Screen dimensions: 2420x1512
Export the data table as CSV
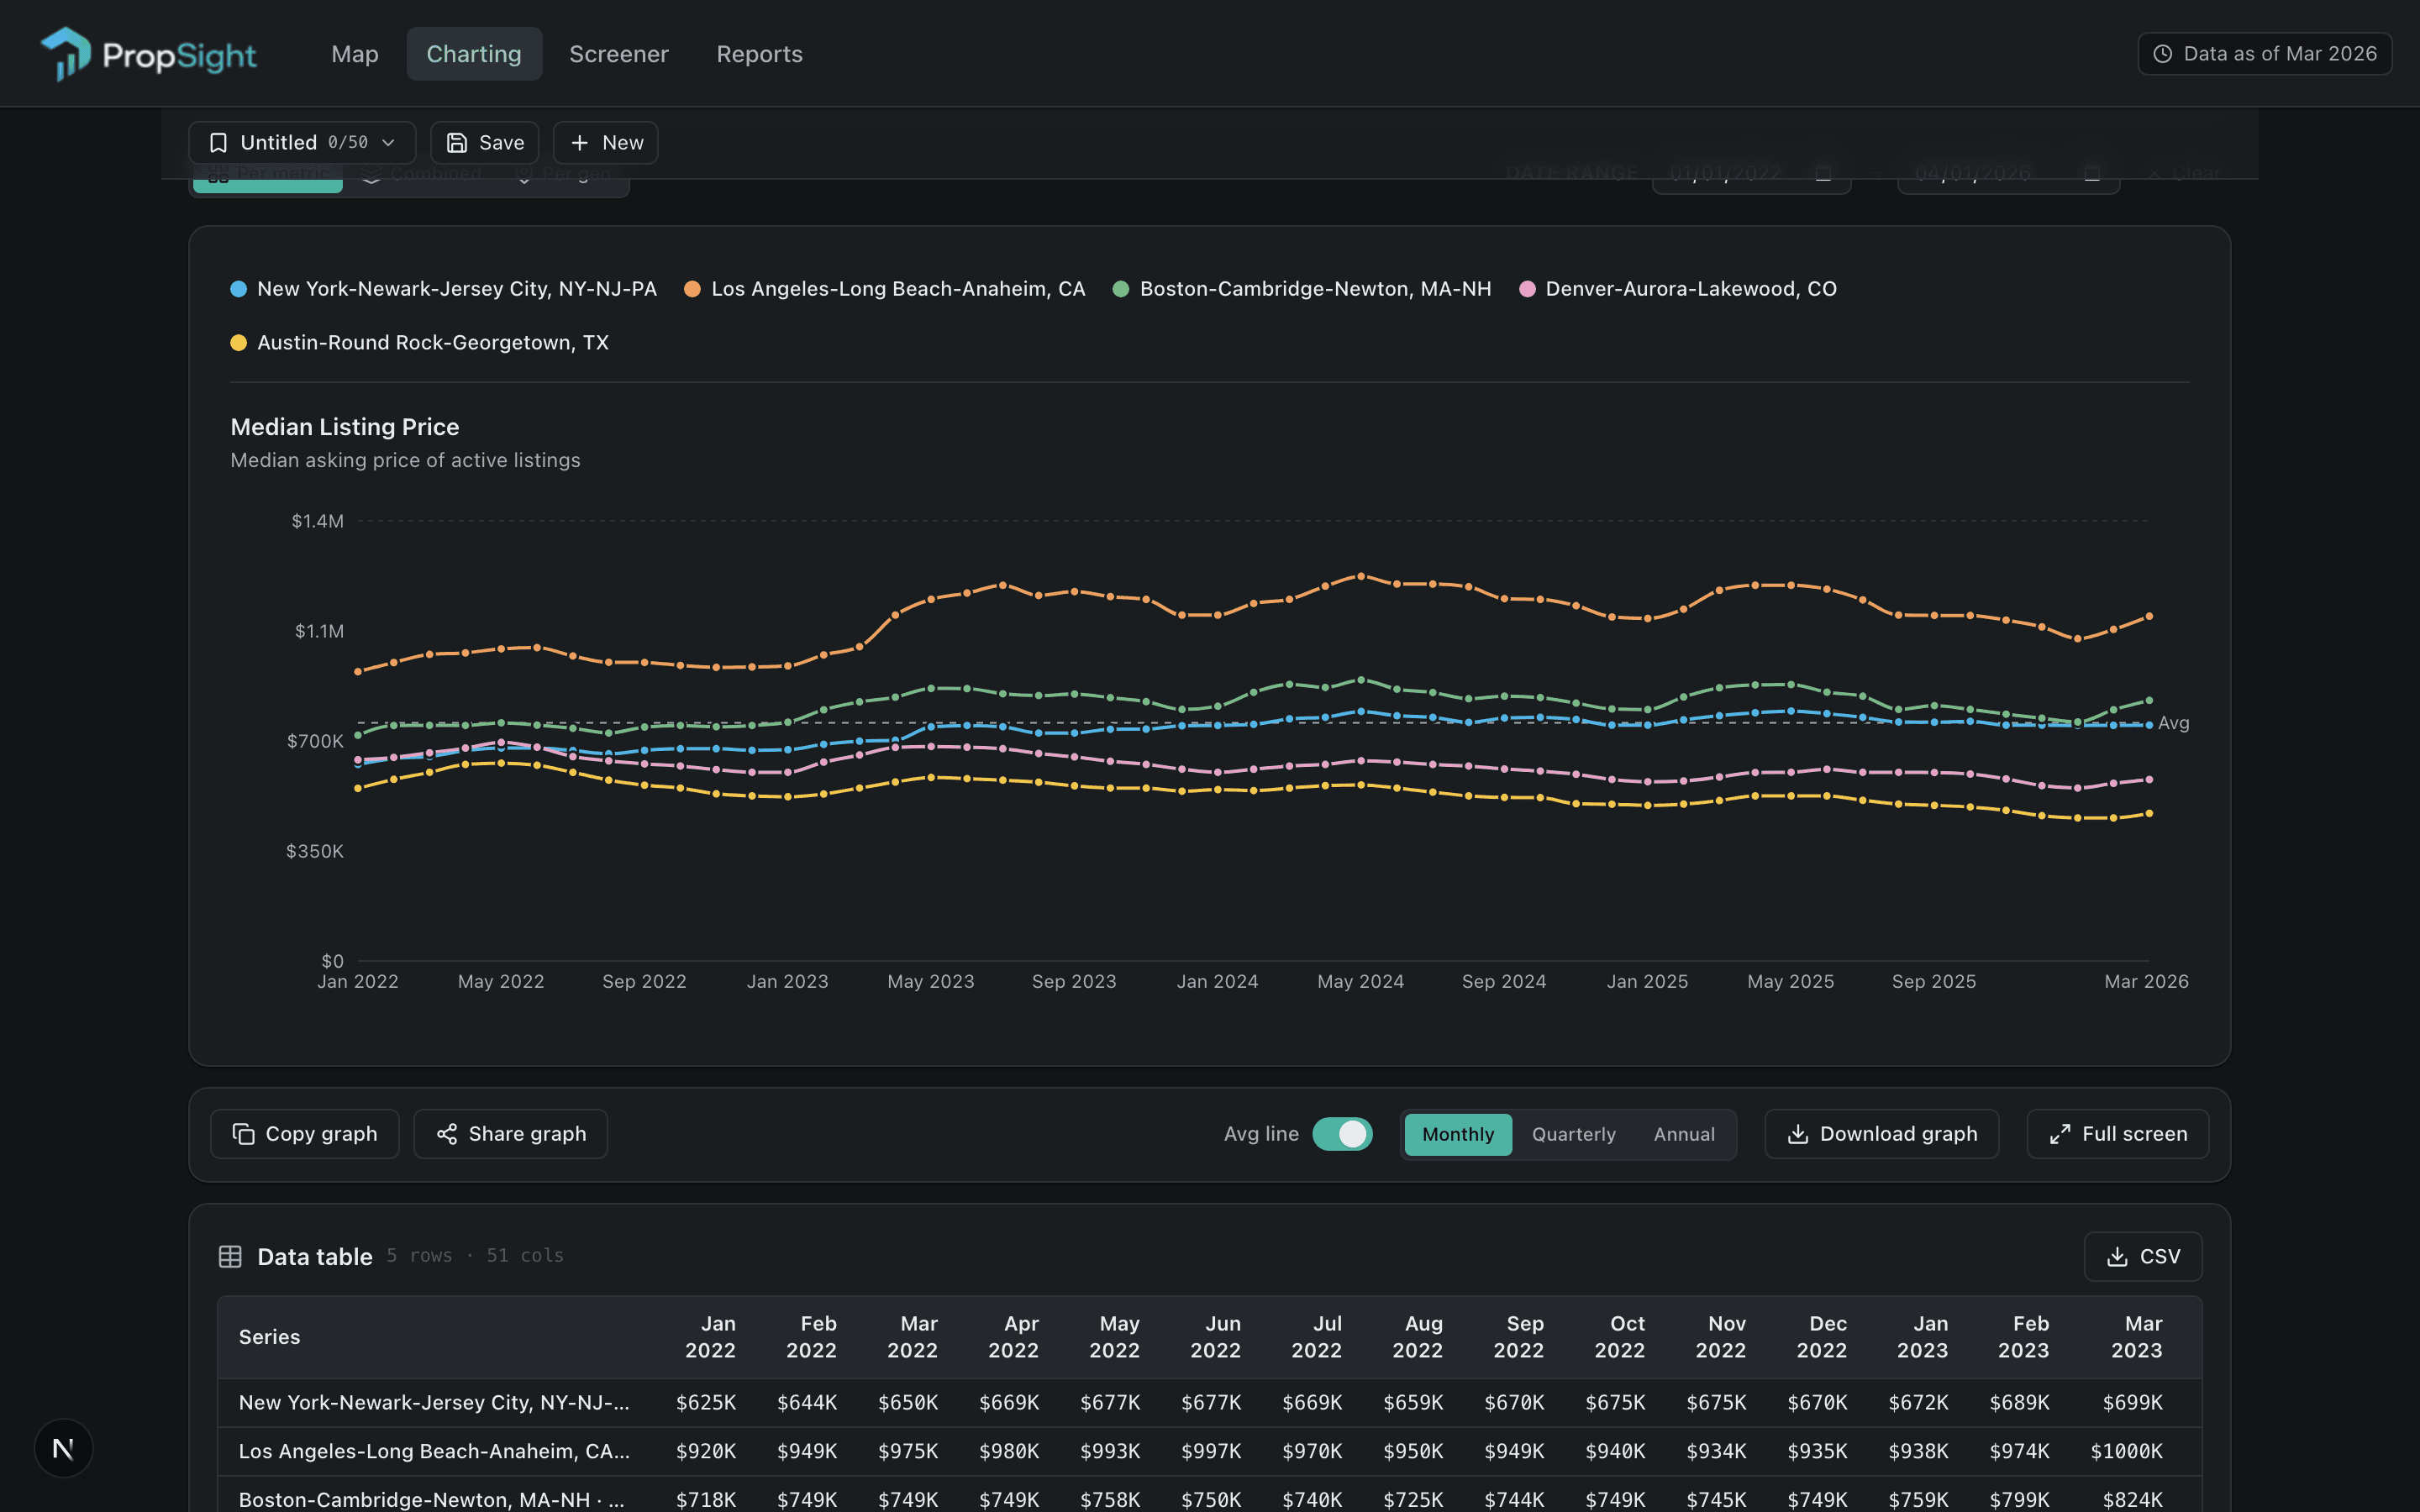2142,1257
